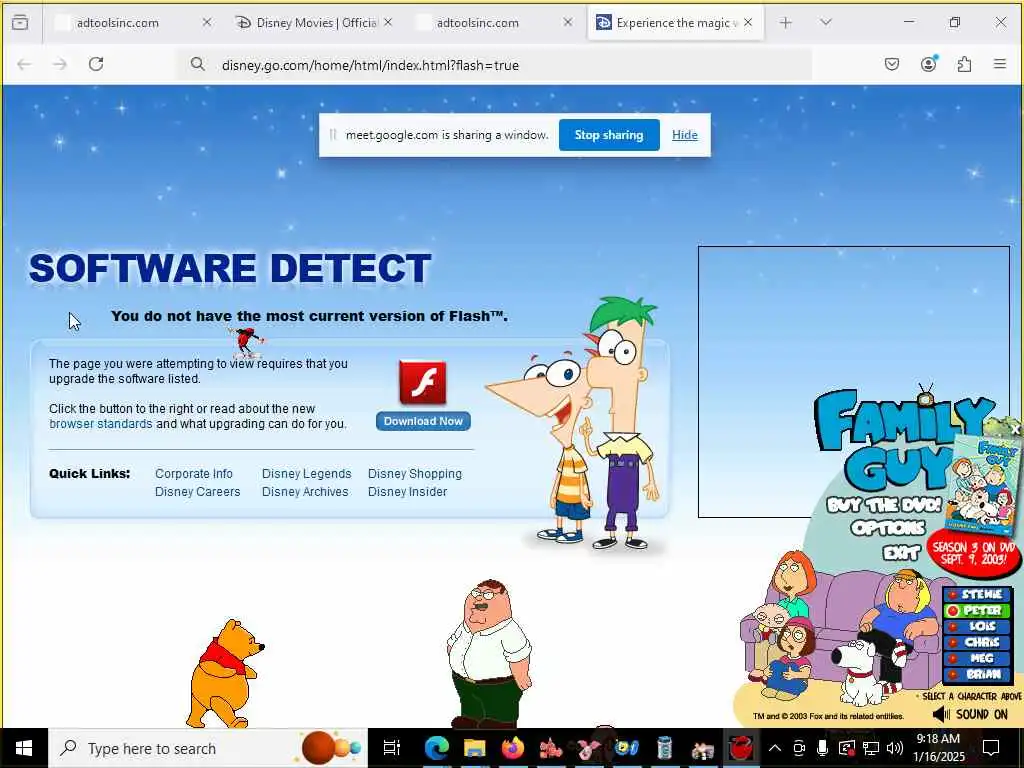The image size is (1024, 768).
Task: Close the Family Guy widget with its X
Action: 1016,430
